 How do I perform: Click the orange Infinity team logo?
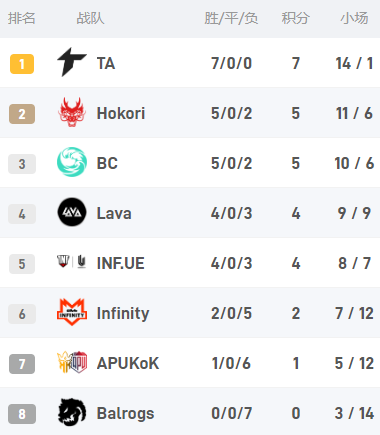[x=72, y=312]
